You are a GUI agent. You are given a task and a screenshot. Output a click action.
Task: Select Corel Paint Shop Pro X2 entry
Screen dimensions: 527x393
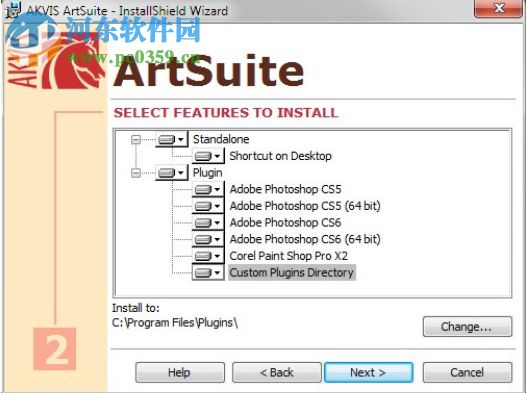[x=288, y=256]
